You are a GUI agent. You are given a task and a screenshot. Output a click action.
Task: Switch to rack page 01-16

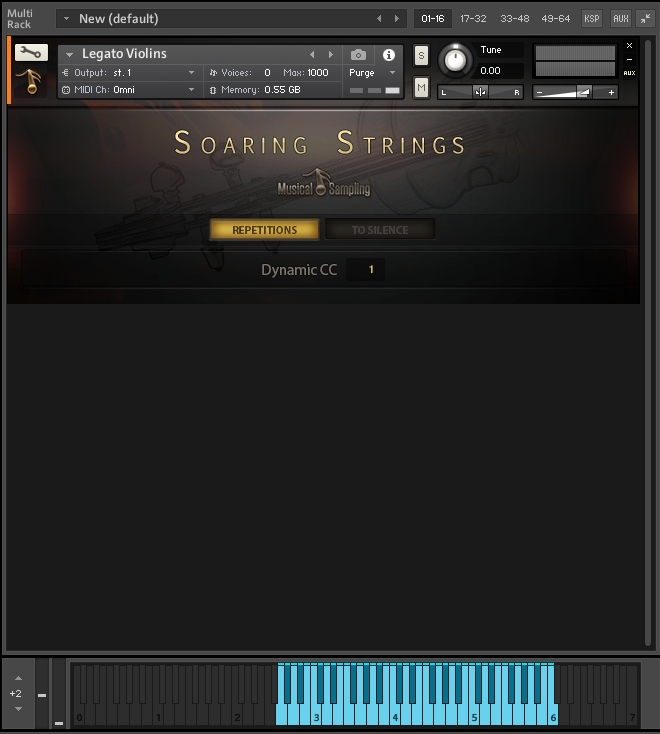(433, 18)
